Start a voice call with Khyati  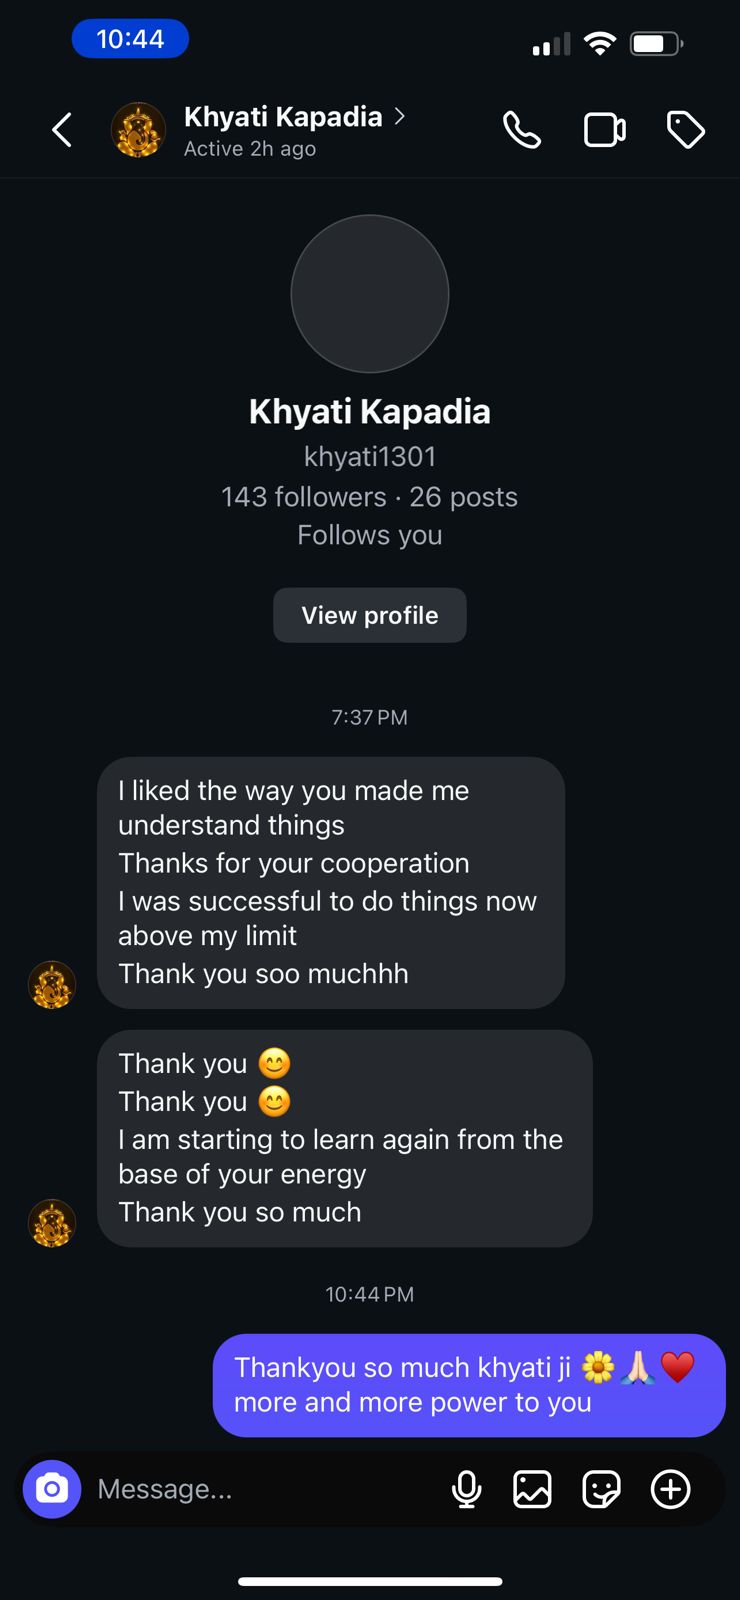pyautogui.click(x=522, y=130)
